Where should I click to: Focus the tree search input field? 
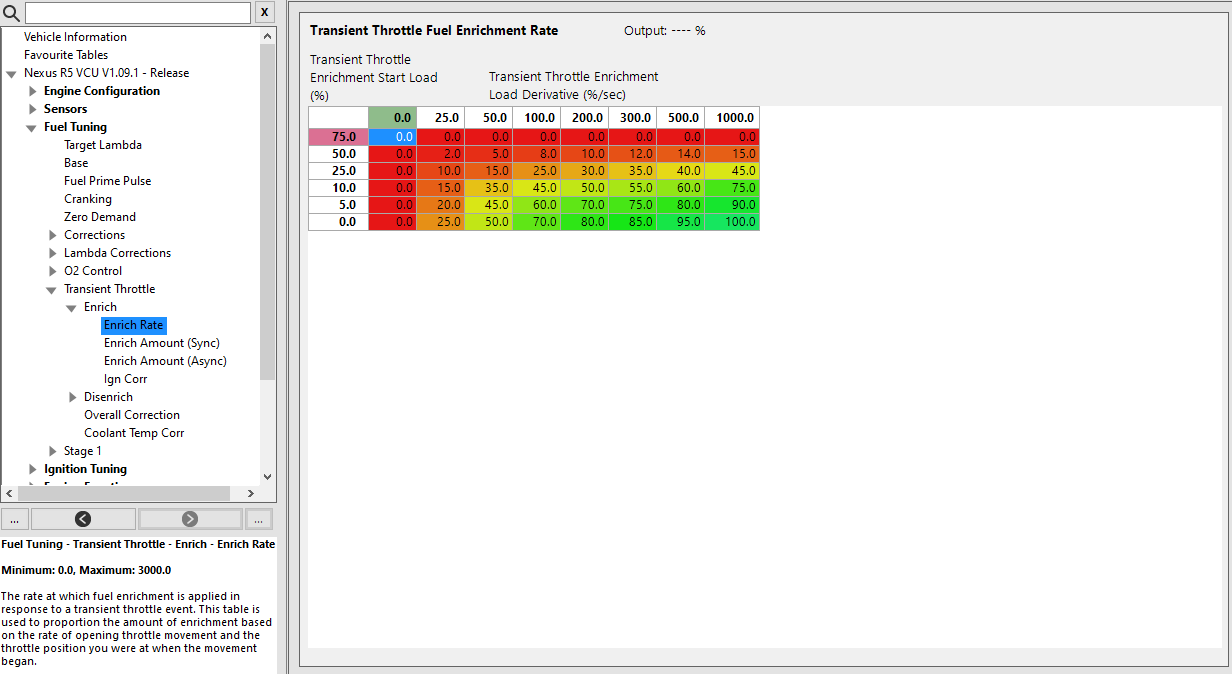(x=138, y=12)
